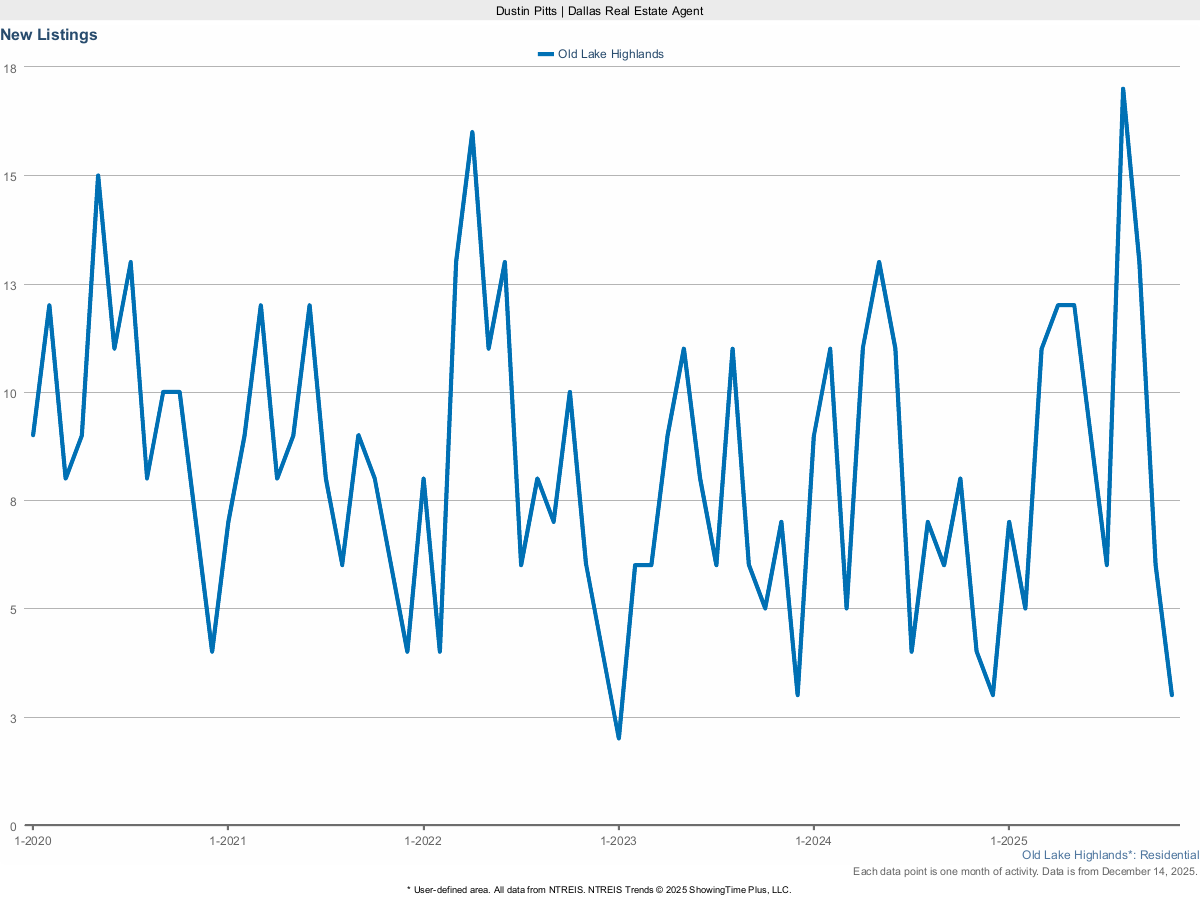The width and height of the screenshot is (1200, 900).
Task: Click the 18 y-axis label
Action: (x=10, y=68)
